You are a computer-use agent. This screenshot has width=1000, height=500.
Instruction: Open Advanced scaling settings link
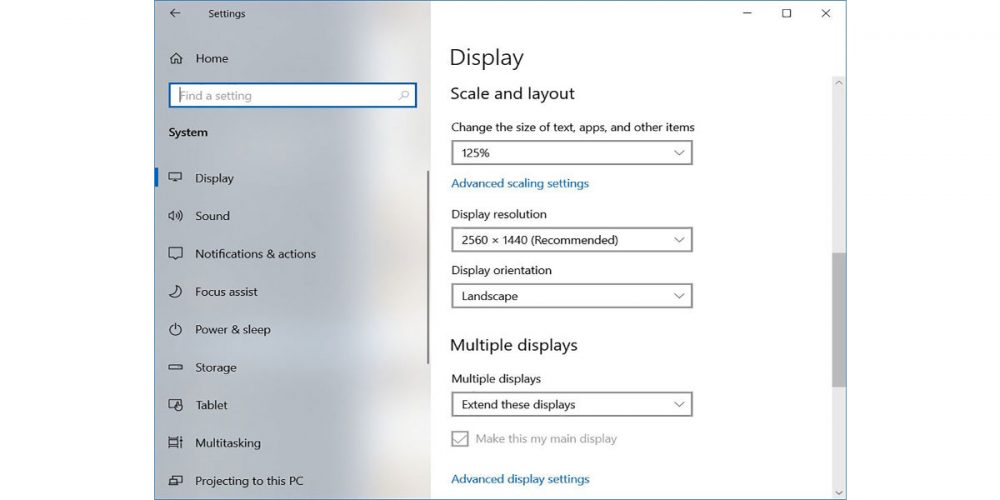520,184
